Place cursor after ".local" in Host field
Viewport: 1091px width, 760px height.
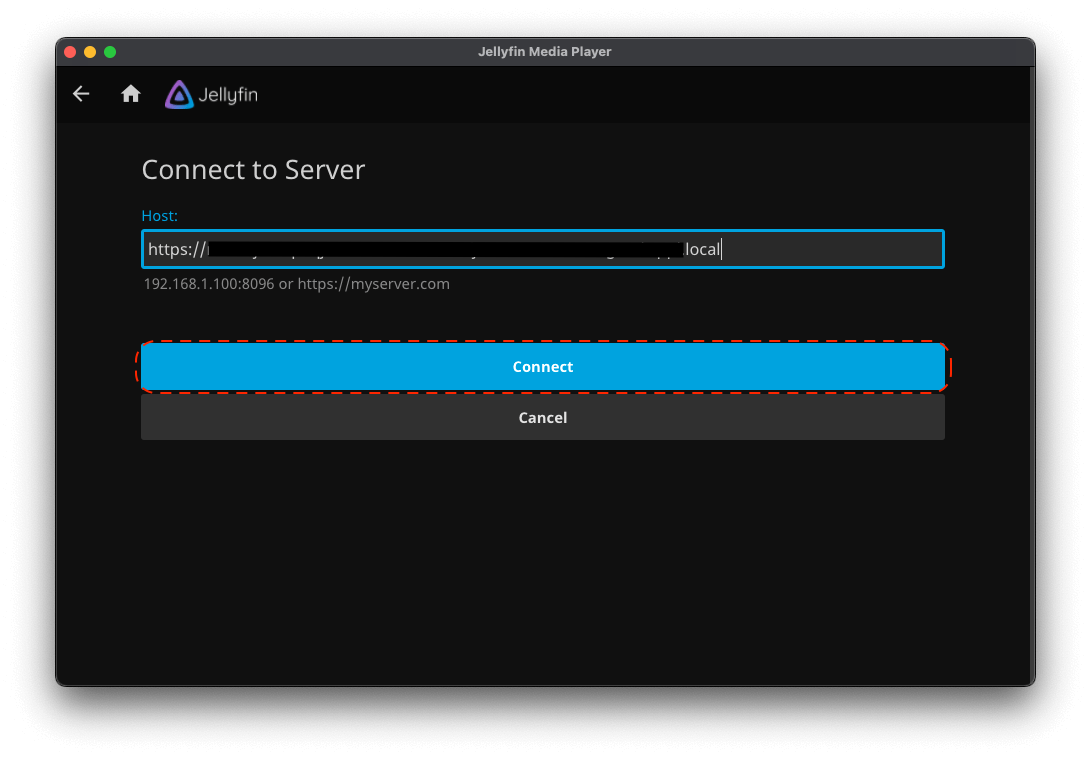pos(721,250)
